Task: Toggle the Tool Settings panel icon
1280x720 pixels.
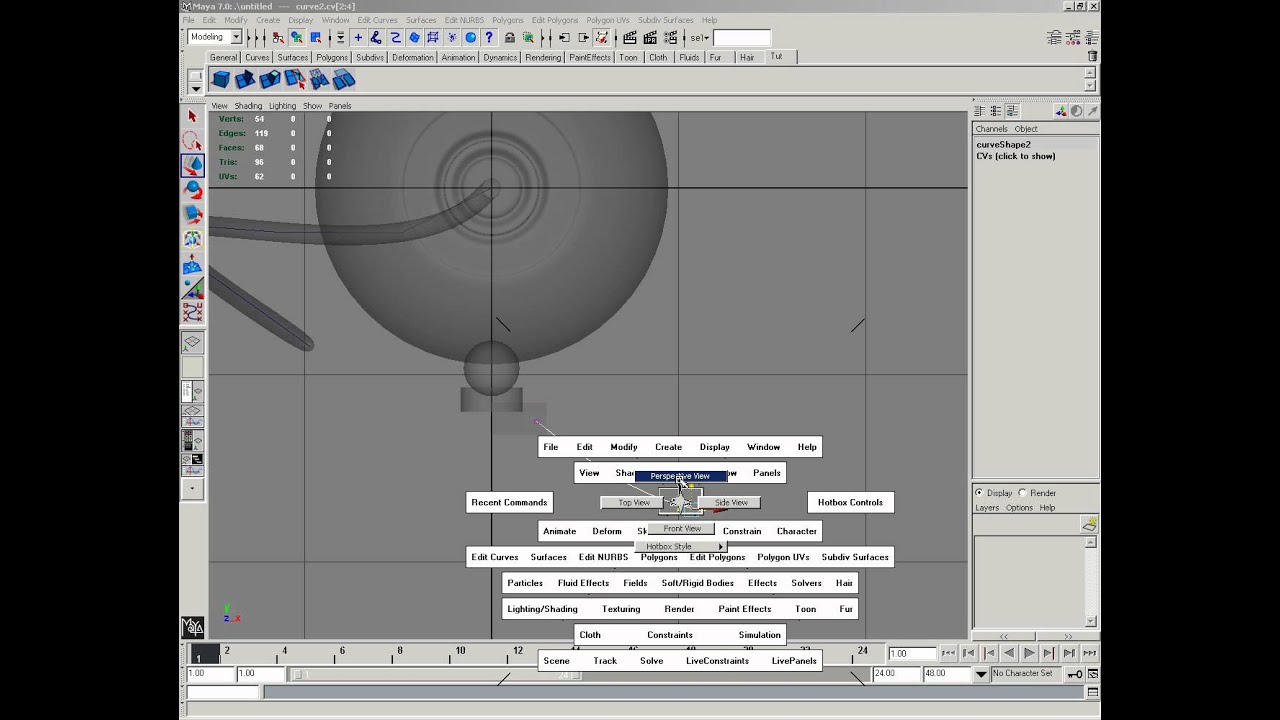Action: (x=1073, y=38)
